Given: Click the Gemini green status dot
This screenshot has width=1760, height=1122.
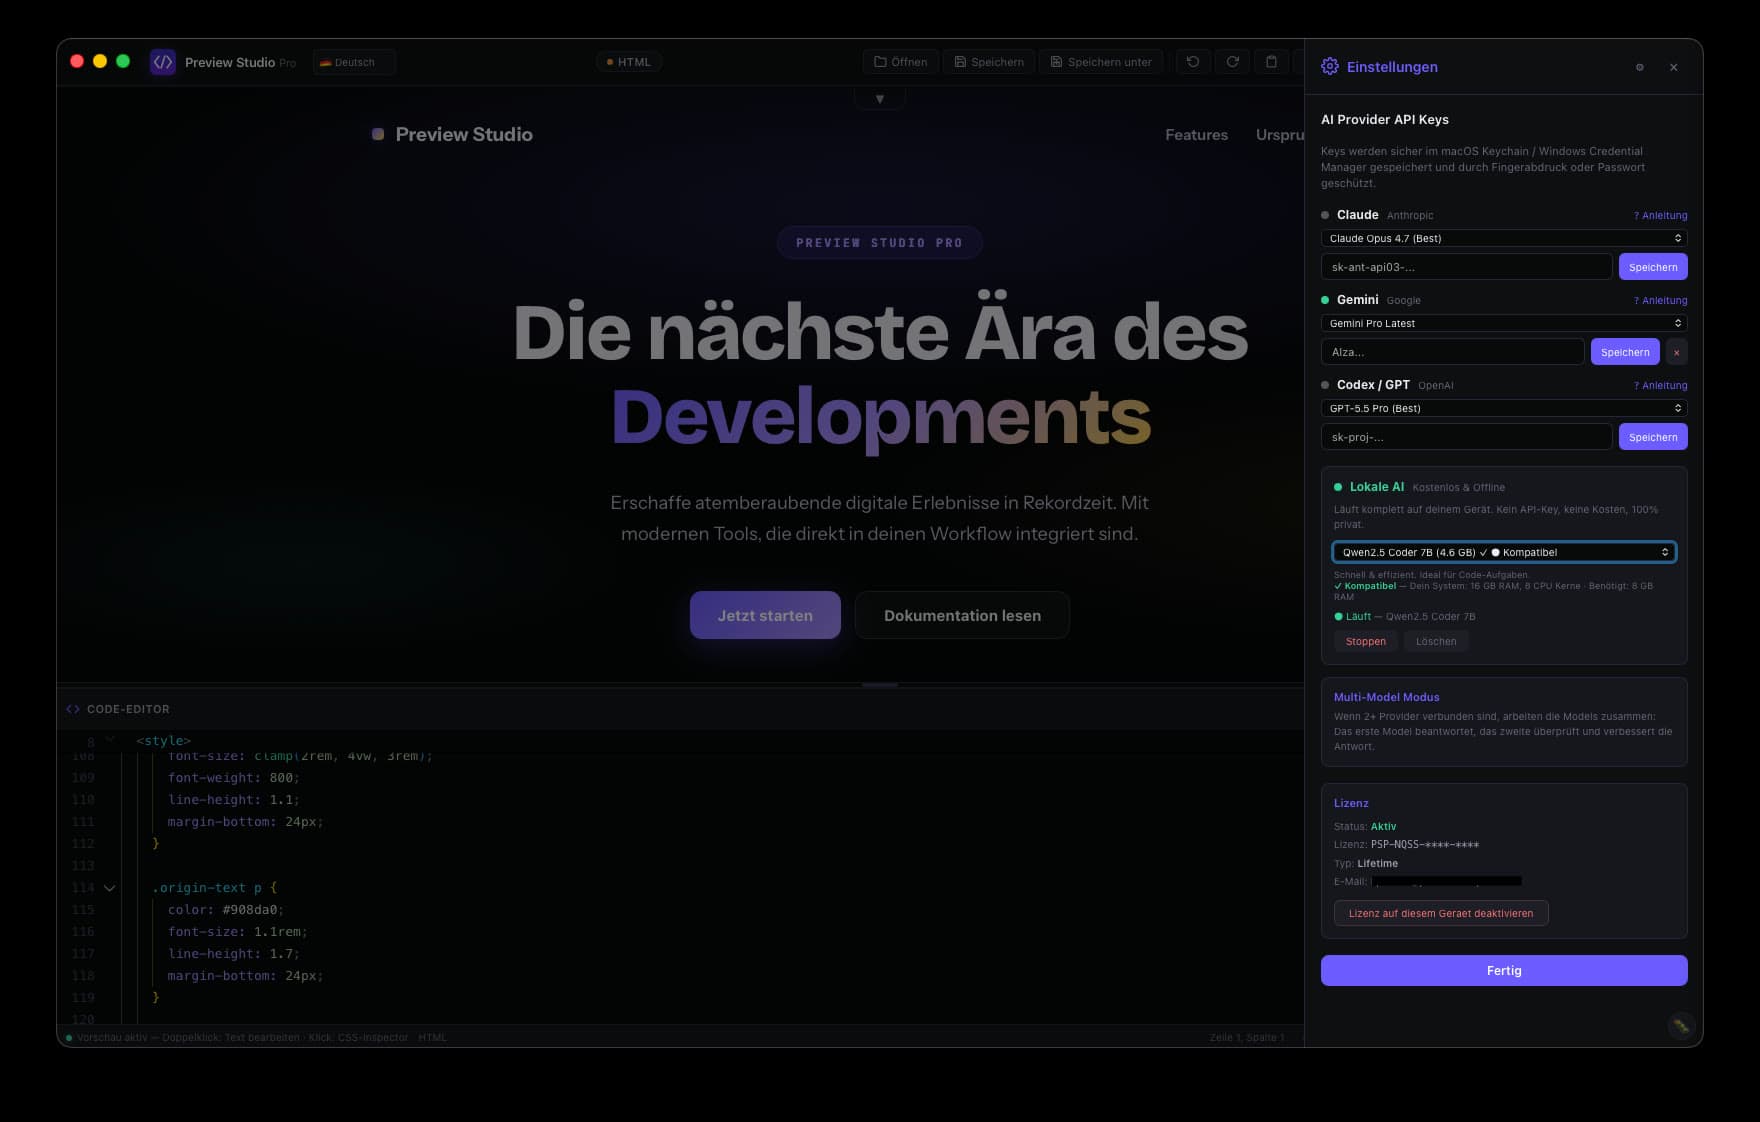Looking at the screenshot, I should pyautogui.click(x=1325, y=300).
